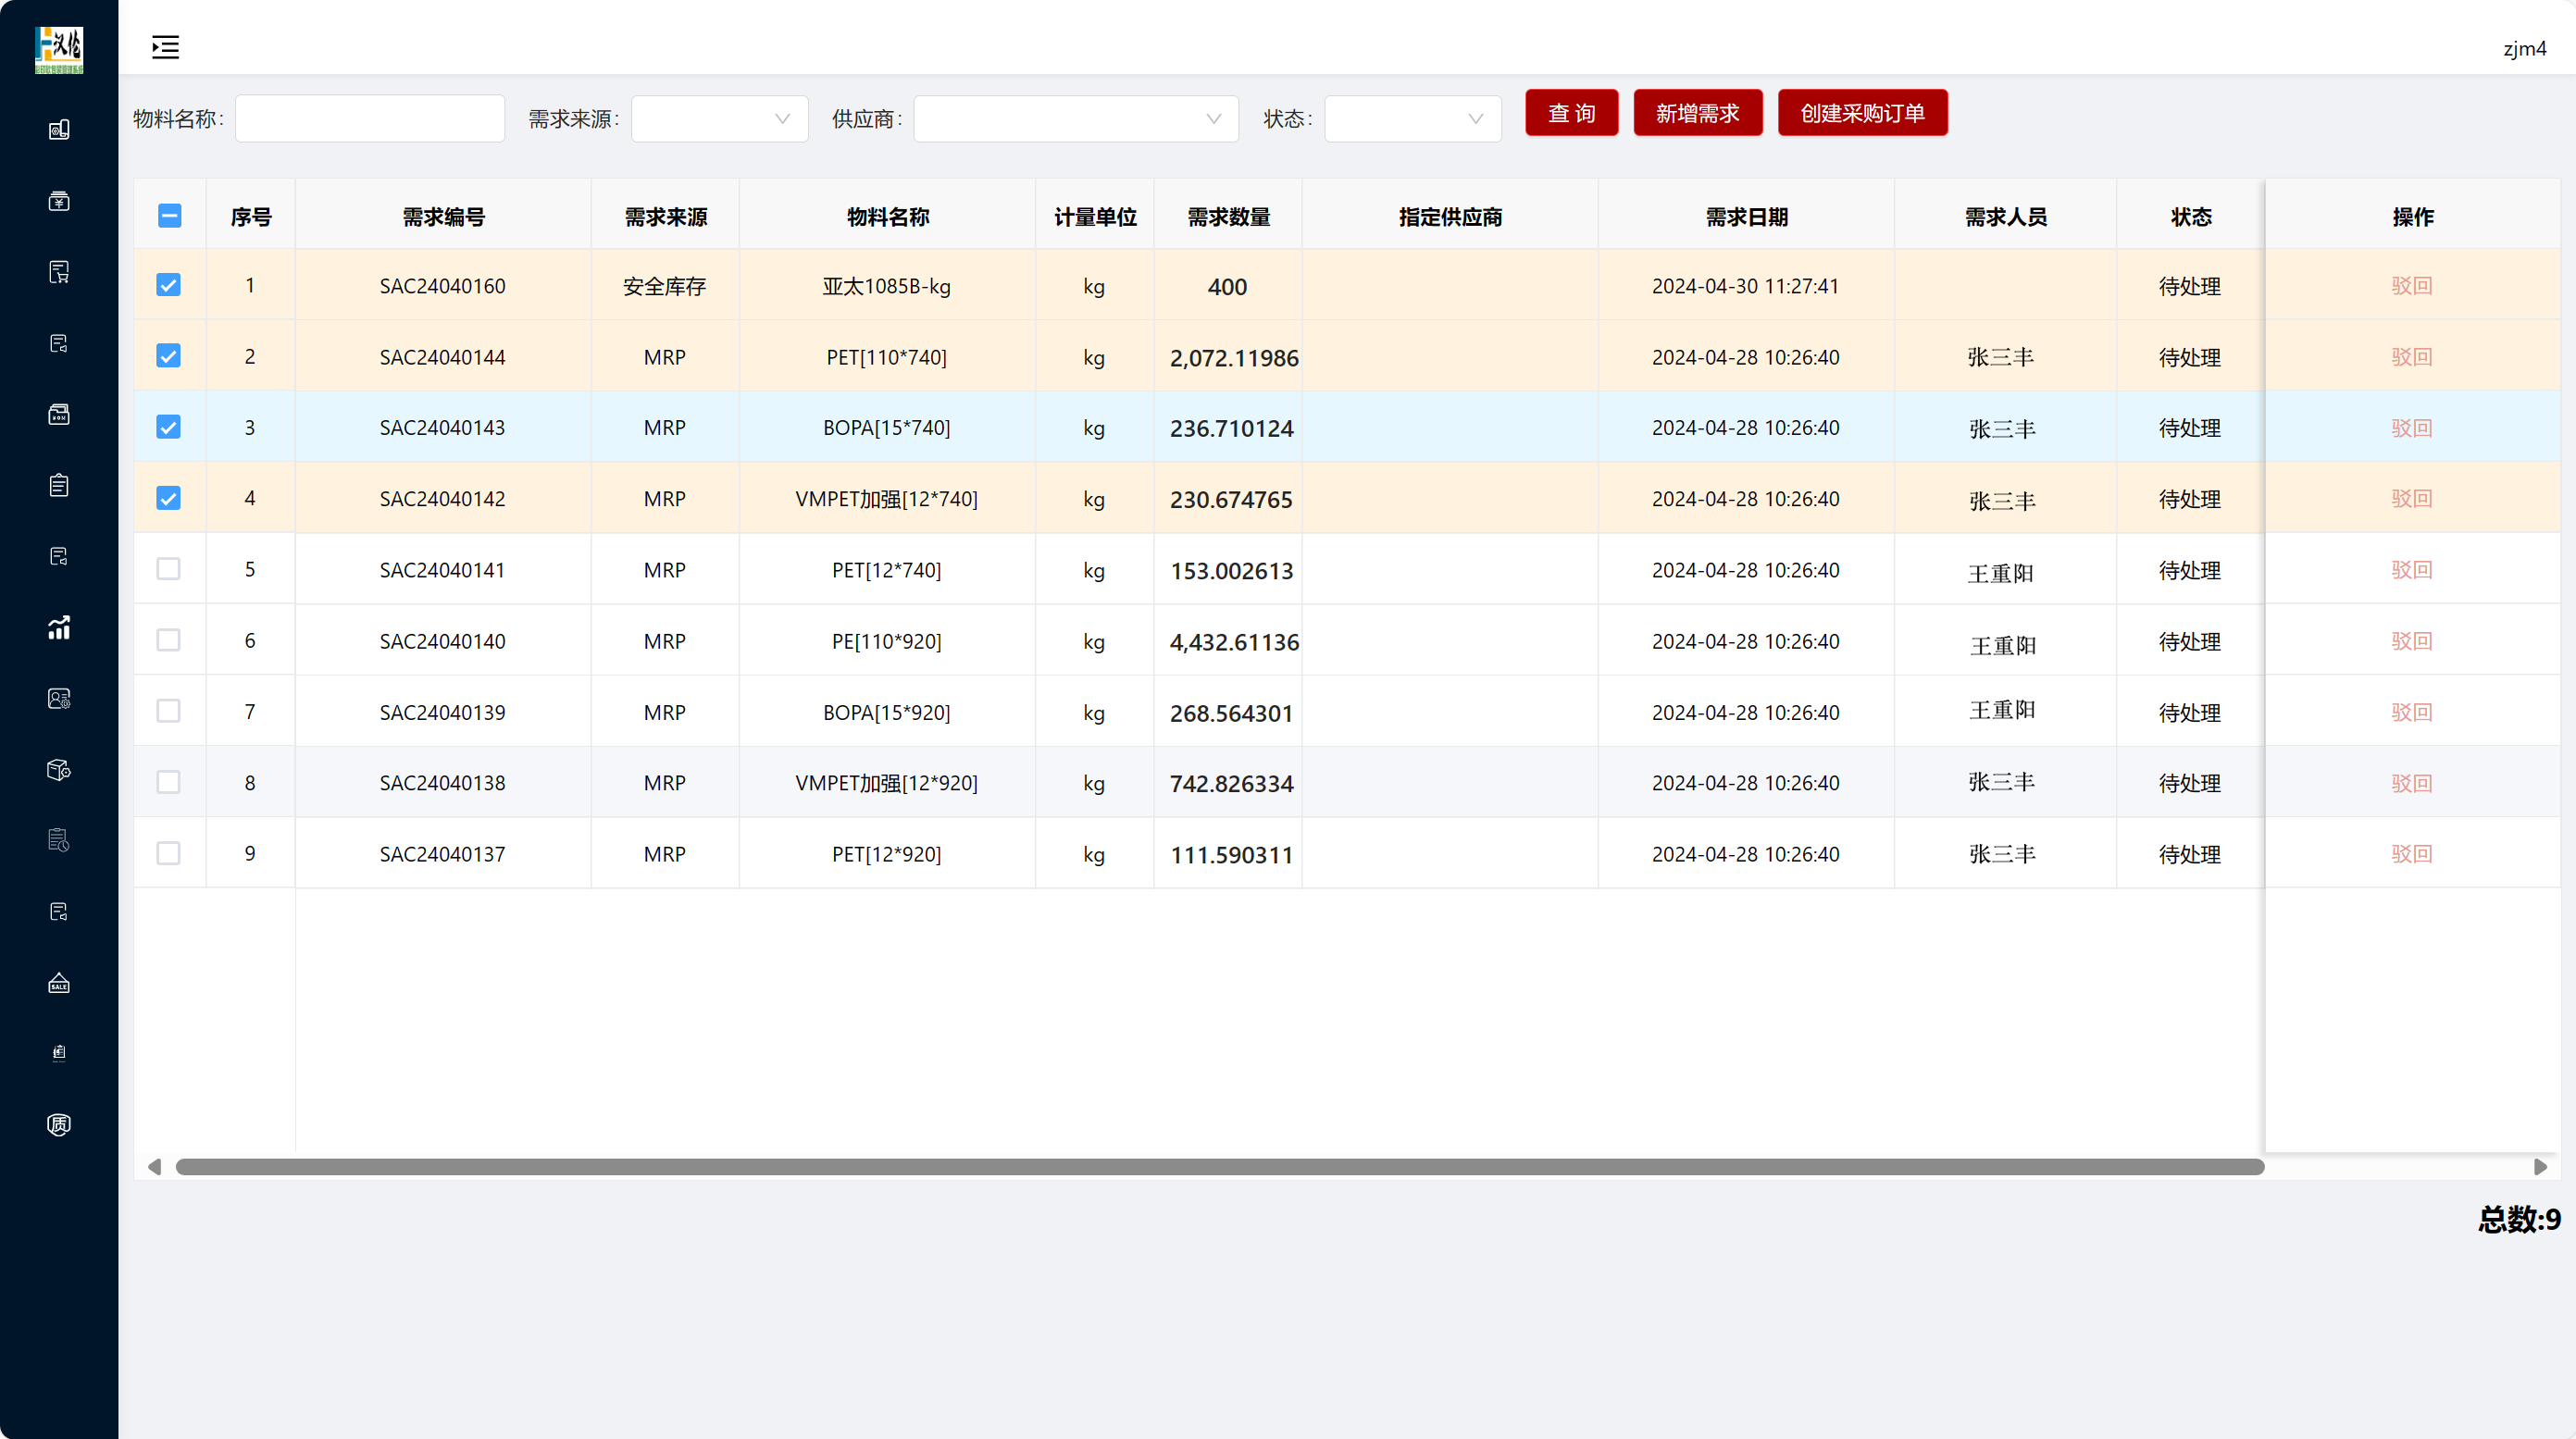Image resolution: width=2576 pixels, height=1439 pixels.
Task: Click the horizontal scrollbar thumb below table
Action: [1220, 1167]
